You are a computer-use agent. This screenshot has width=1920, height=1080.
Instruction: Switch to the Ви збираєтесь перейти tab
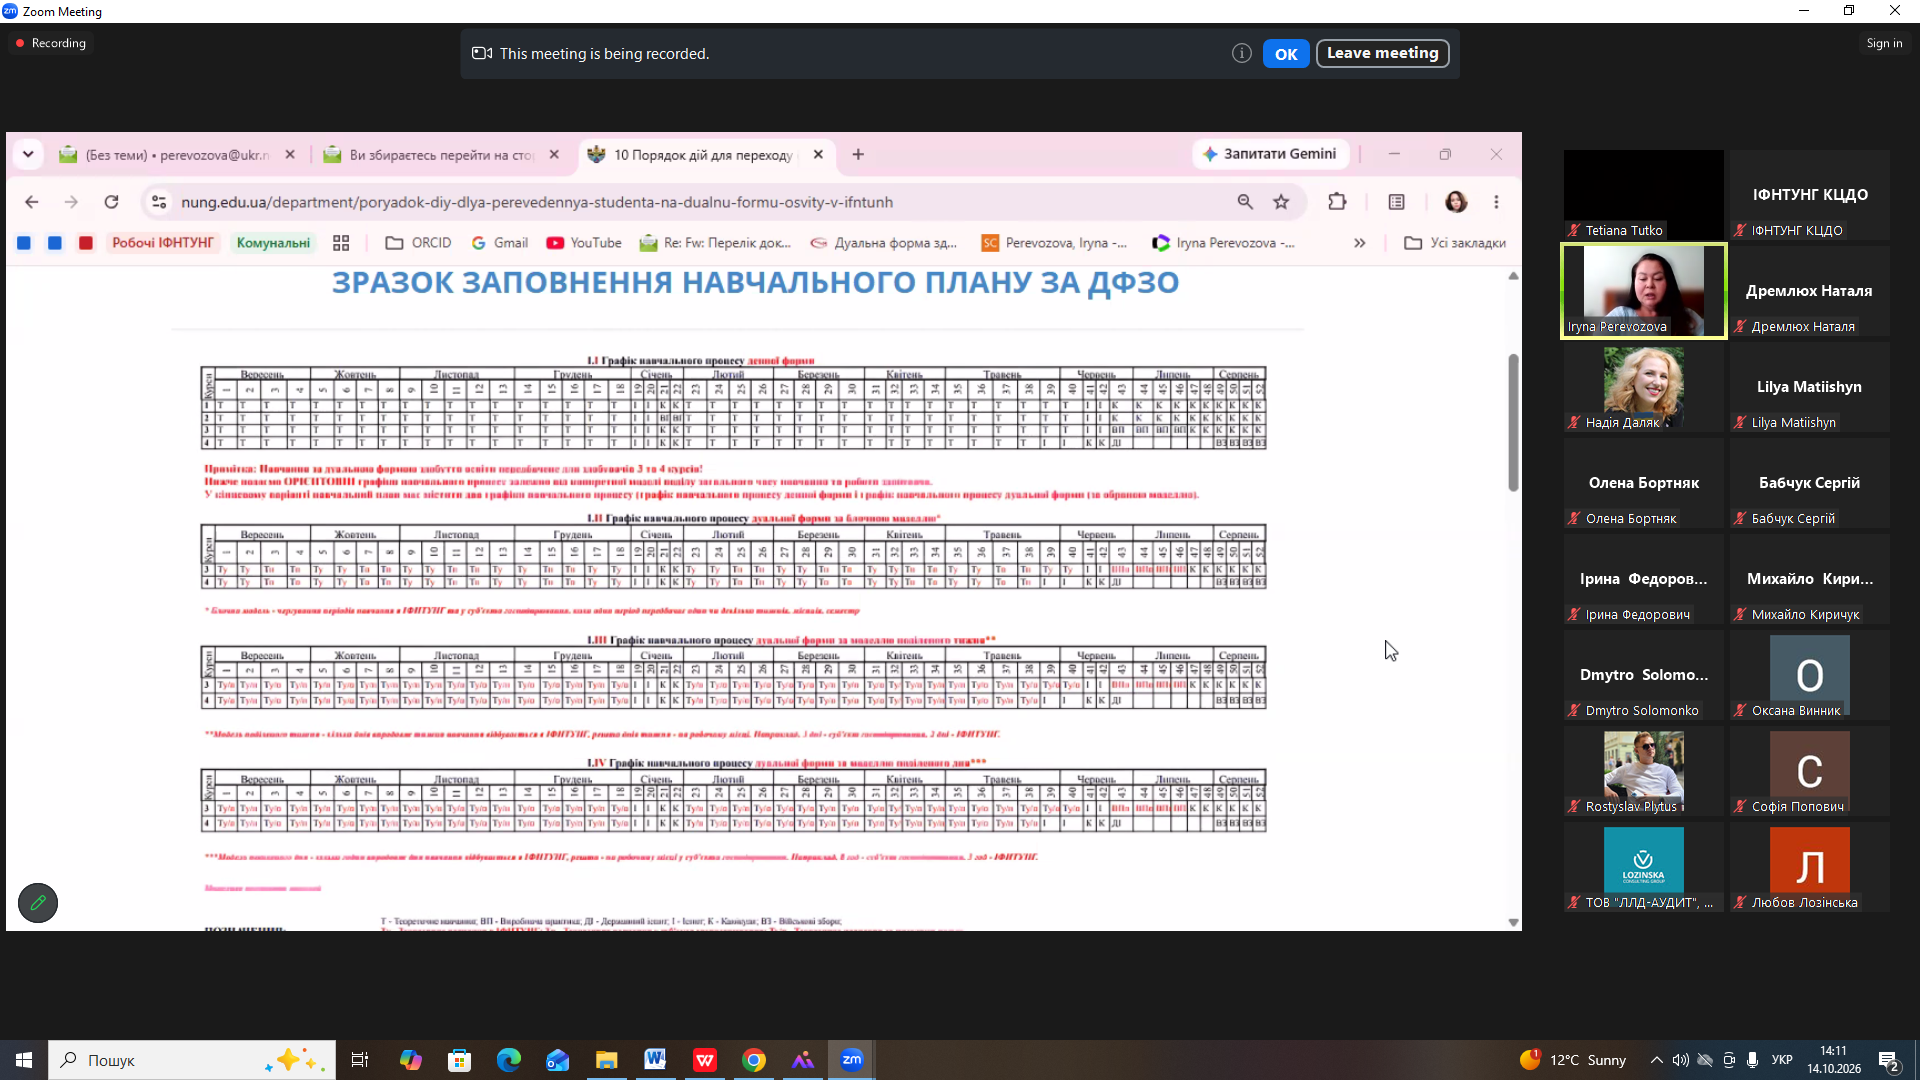coord(440,155)
